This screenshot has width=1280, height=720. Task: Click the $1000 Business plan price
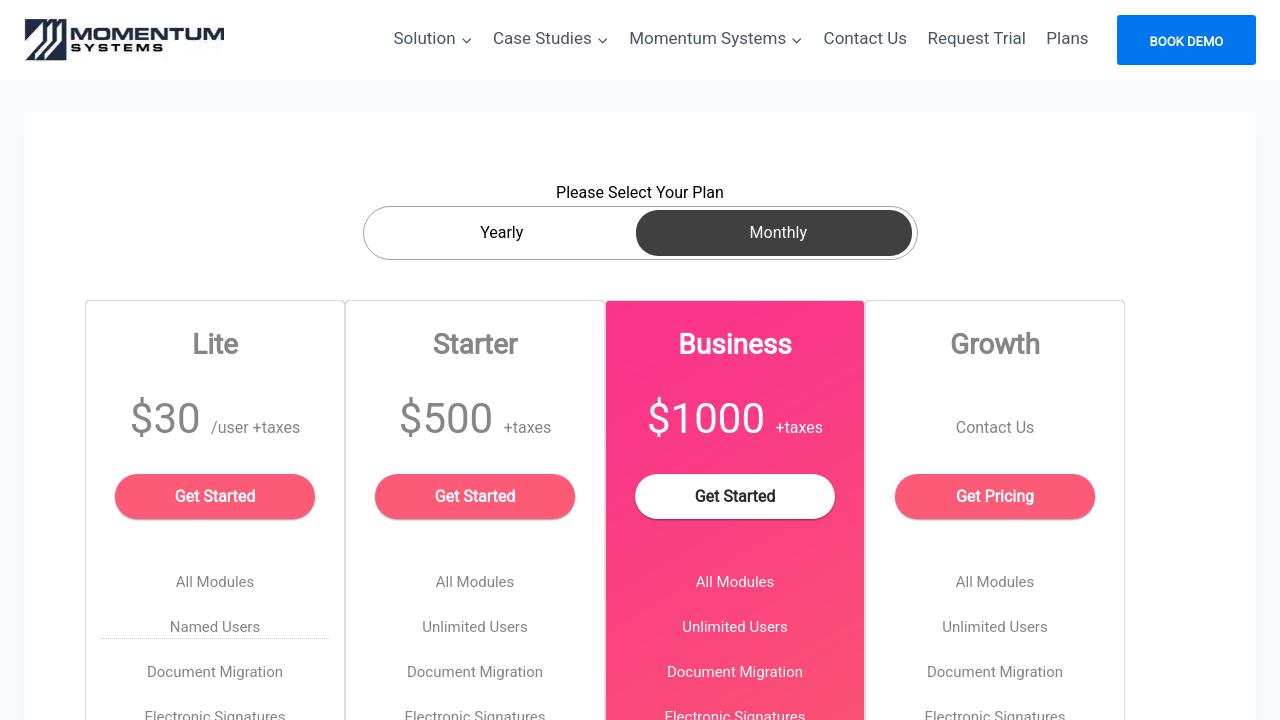tap(706, 418)
